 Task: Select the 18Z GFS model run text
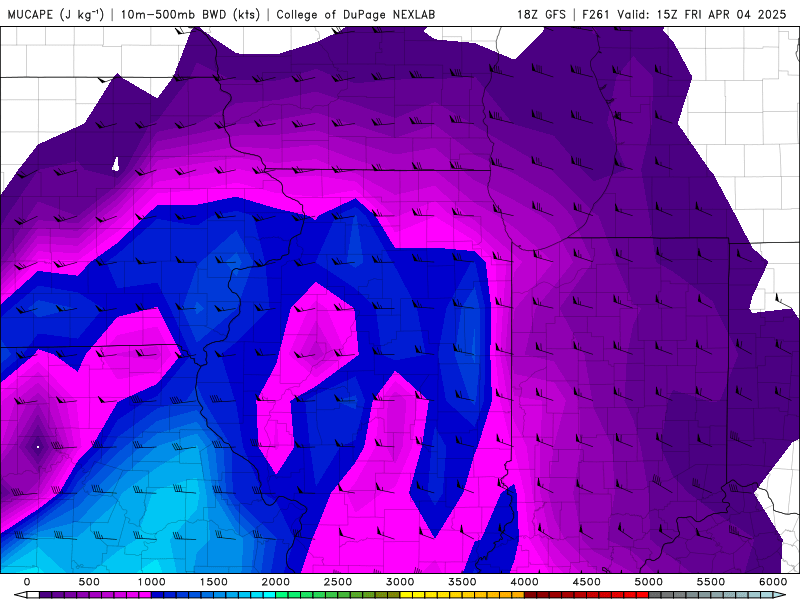coord(541,14)
